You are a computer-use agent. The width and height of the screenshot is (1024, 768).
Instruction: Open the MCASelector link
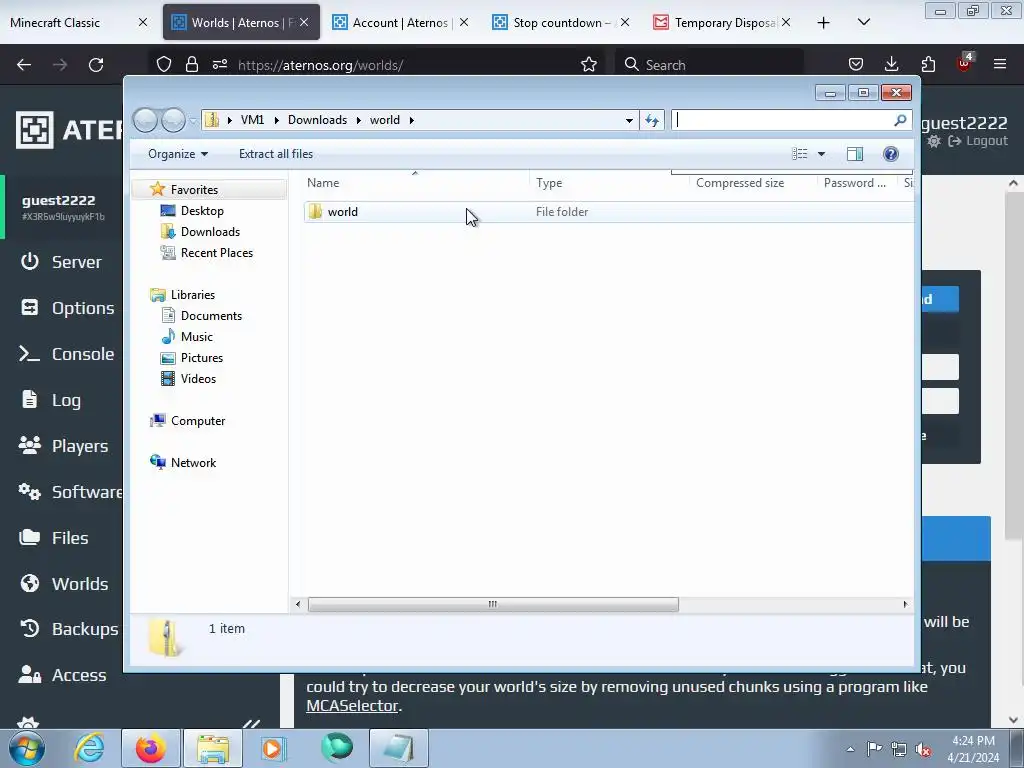click(352, 706)
